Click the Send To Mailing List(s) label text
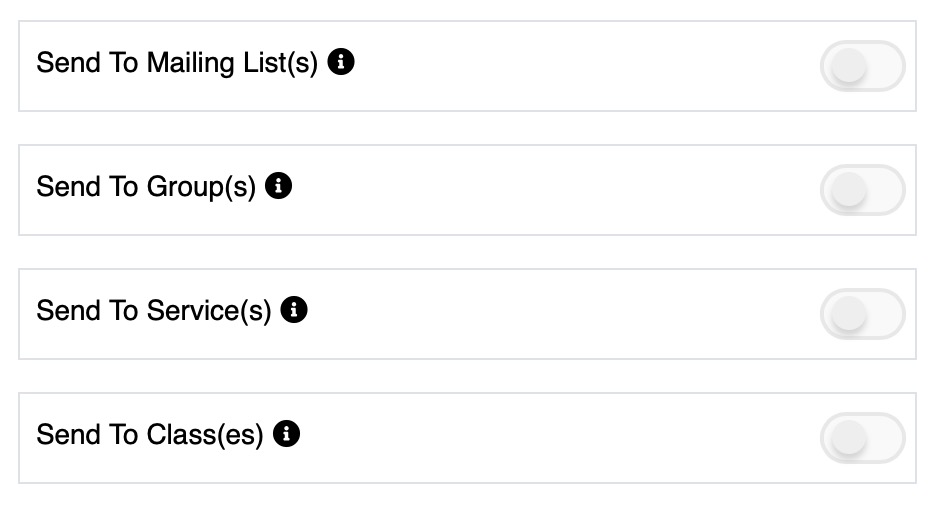This screenshot has height=508, width=940. [x=177, y=63]
